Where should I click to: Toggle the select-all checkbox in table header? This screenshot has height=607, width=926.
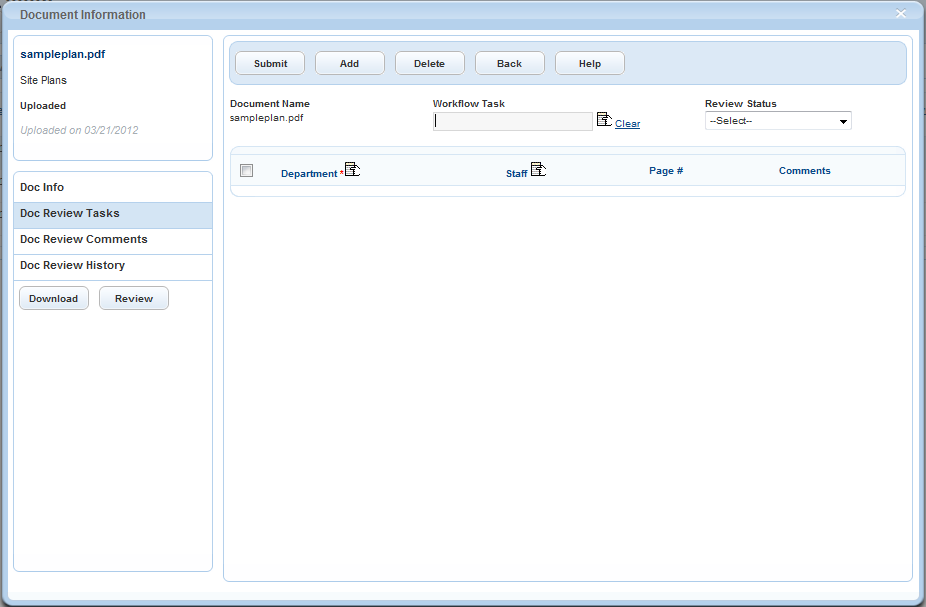(x=247, y=171)
